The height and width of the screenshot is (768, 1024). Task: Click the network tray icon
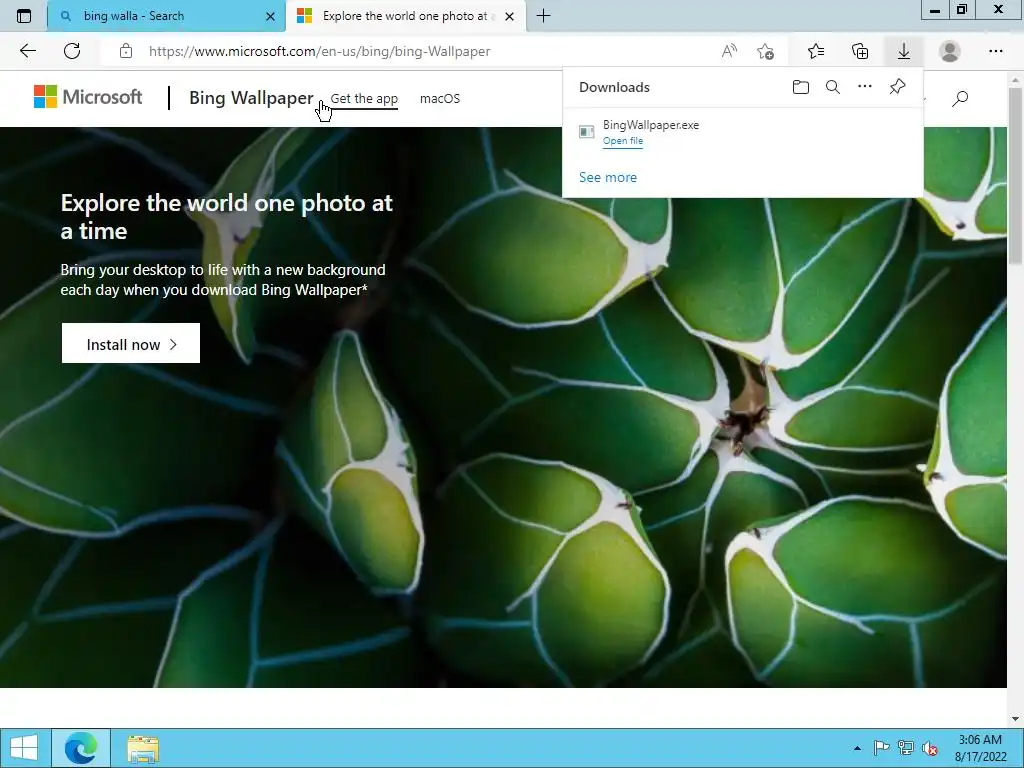[x=905, y=748]
